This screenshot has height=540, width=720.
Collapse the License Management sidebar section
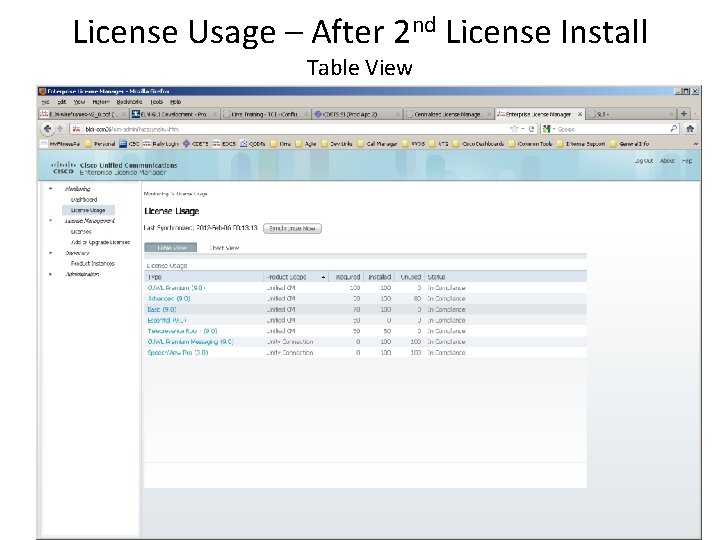tap(51, 221)
